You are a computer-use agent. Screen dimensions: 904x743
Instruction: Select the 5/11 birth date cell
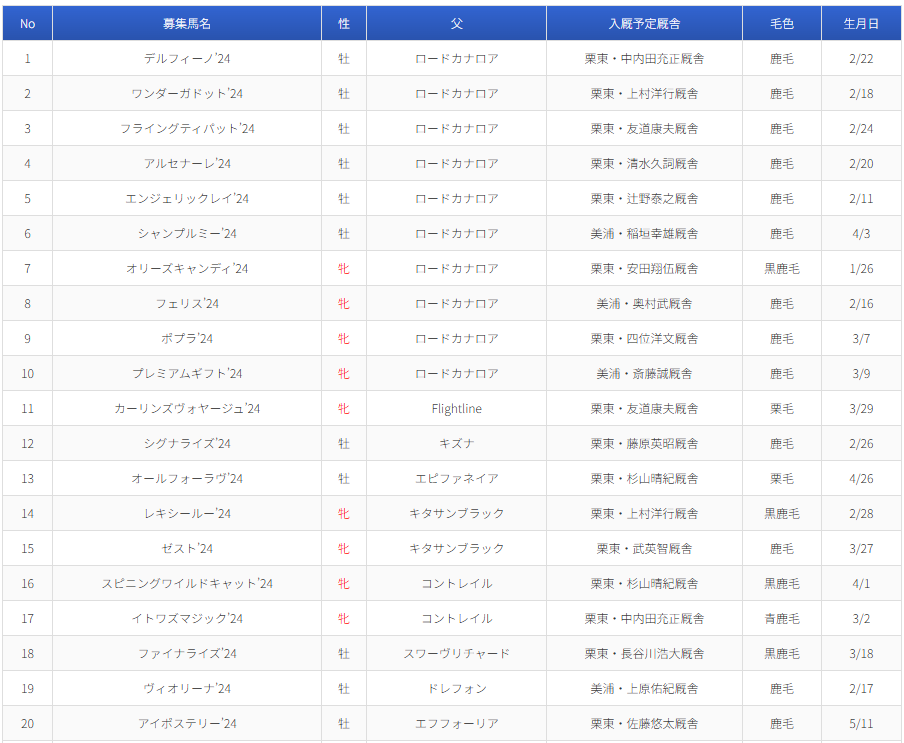coord(861,724)
